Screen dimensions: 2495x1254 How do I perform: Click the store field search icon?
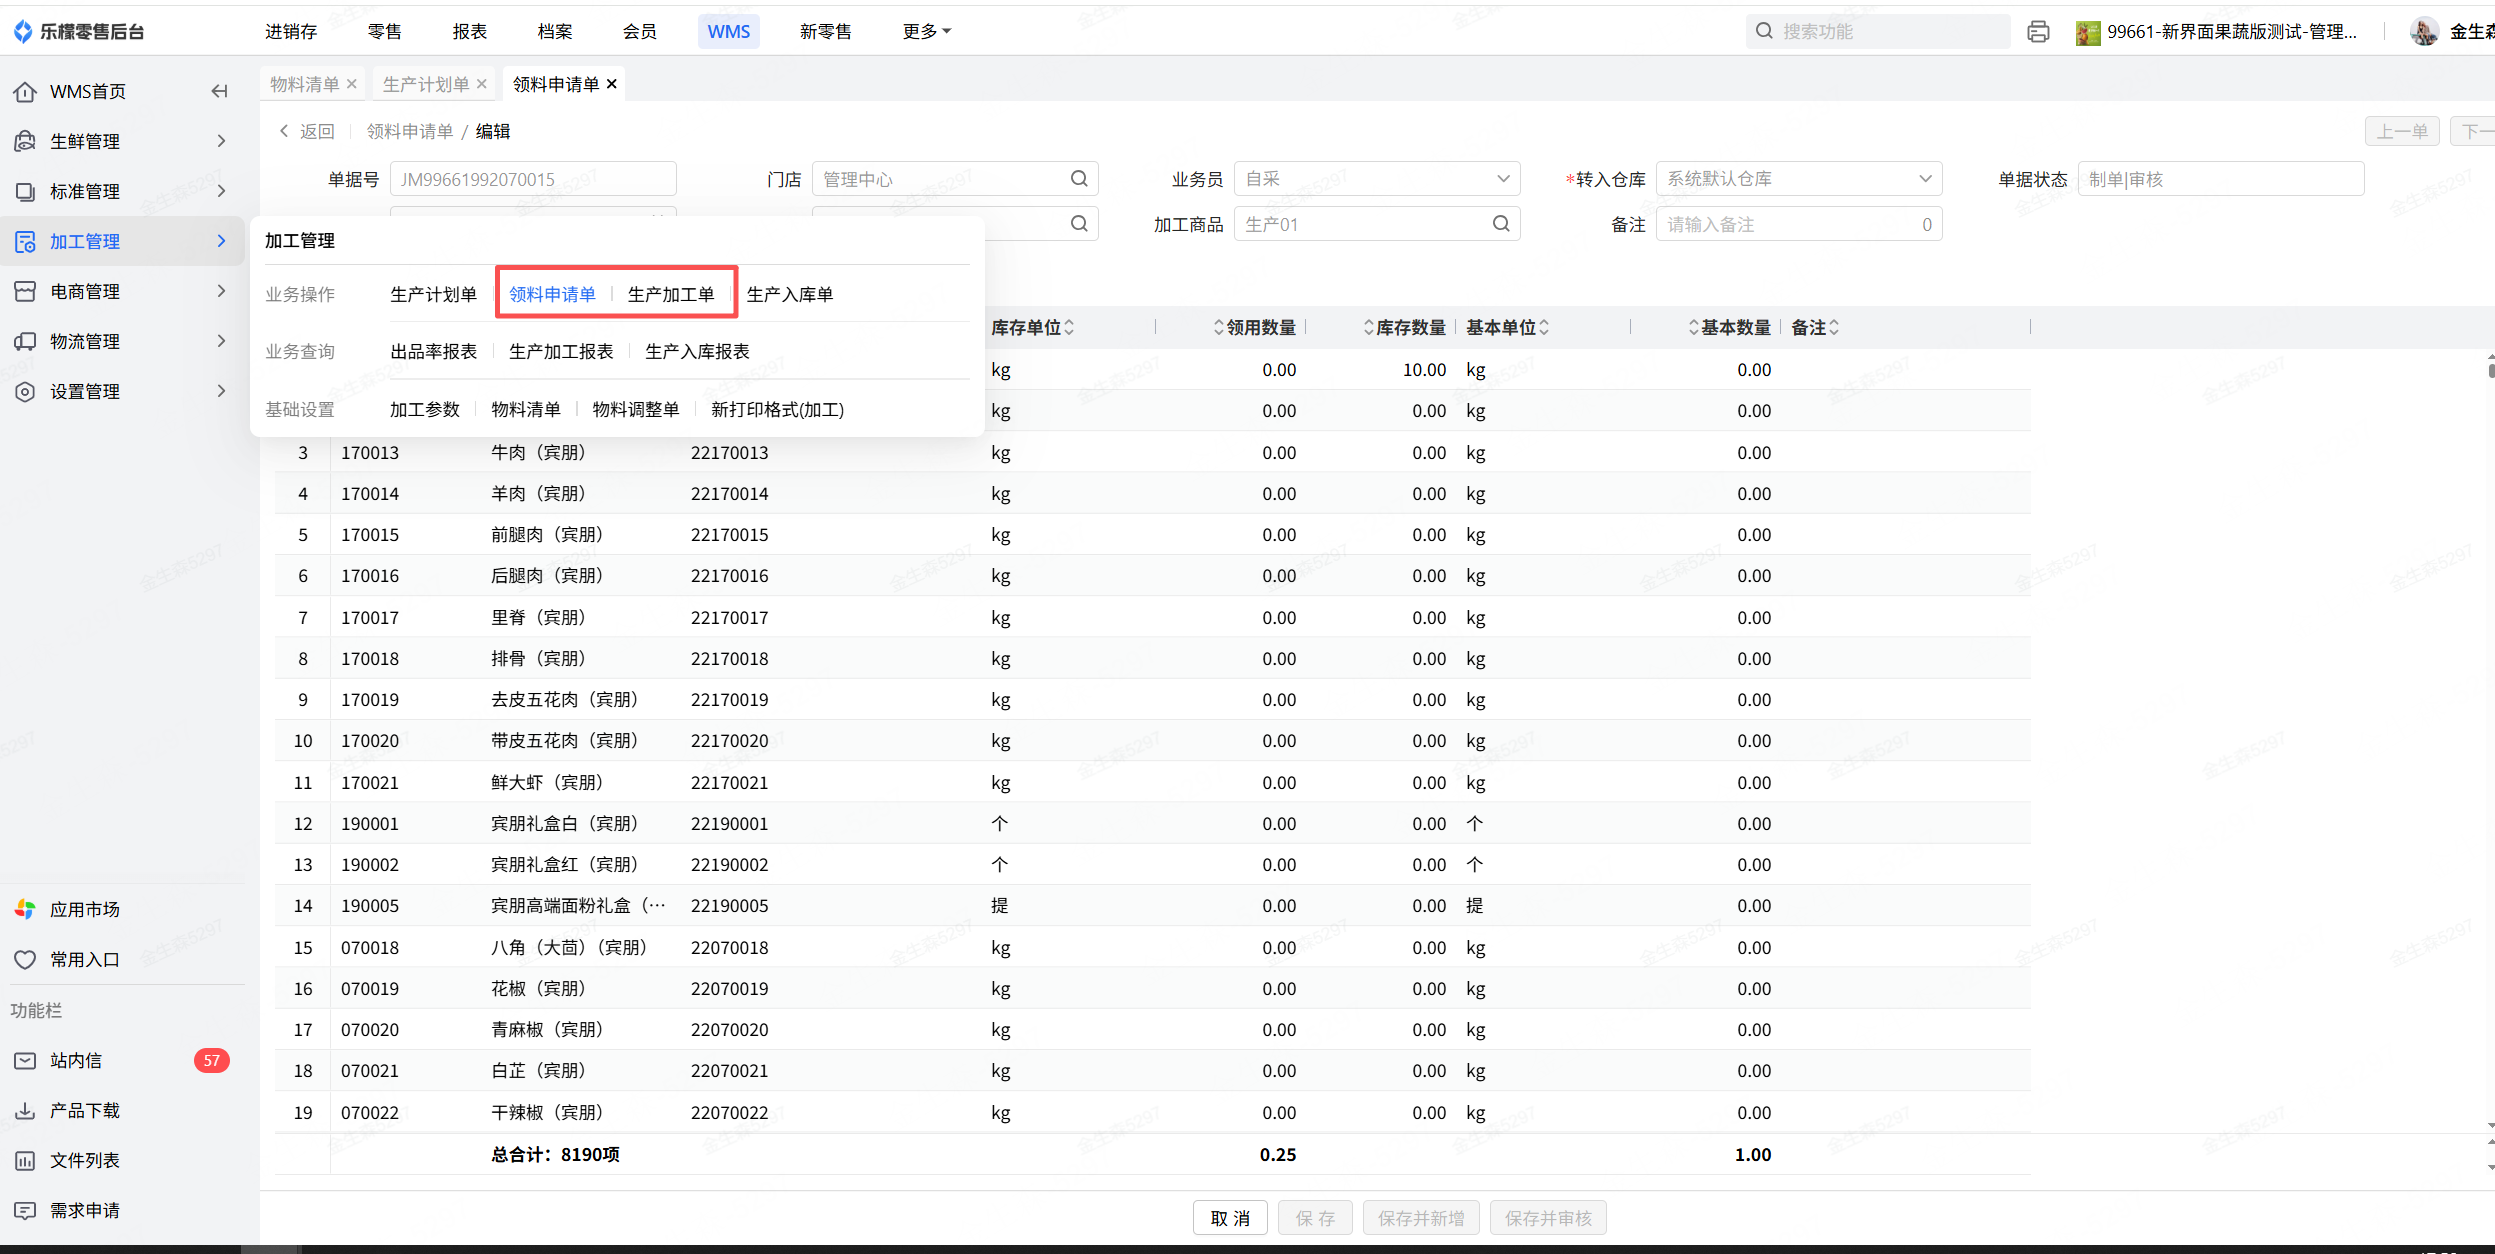click(1079, 179)
